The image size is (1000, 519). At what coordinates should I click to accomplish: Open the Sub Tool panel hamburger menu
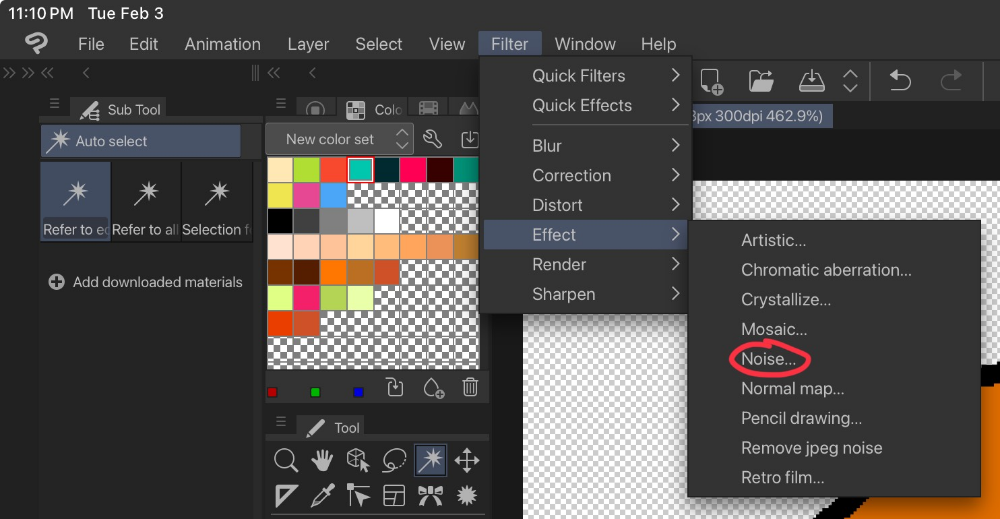tap(55, 105)
